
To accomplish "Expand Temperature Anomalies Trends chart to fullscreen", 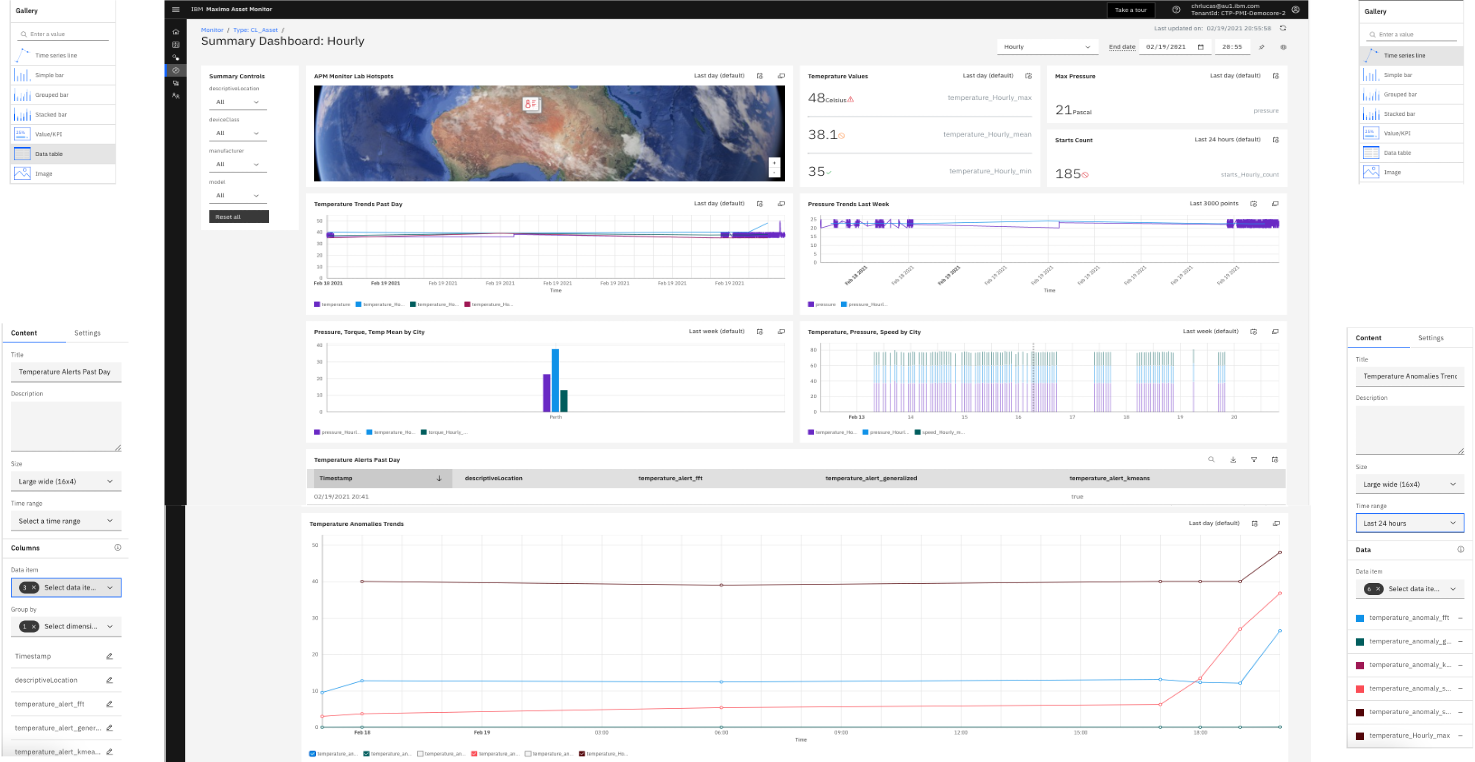I will pyautogui.click(x=1274, y=522).
